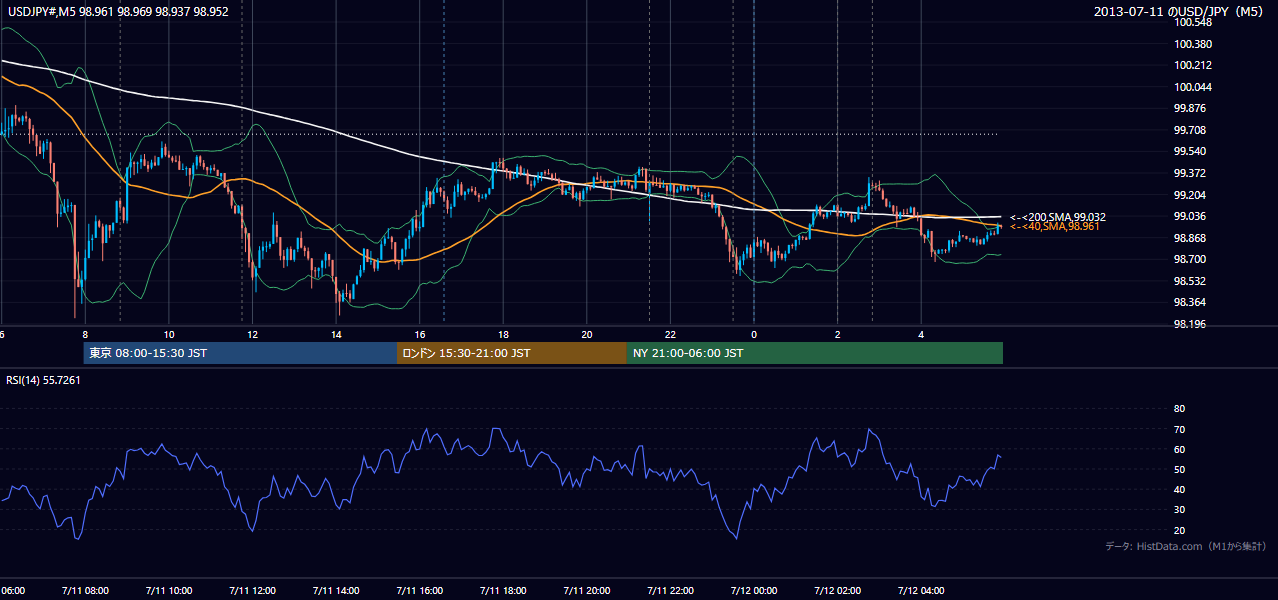Click the bottom date label 7/11 08:00
The image size is (1278, 600).
[85, 590]
